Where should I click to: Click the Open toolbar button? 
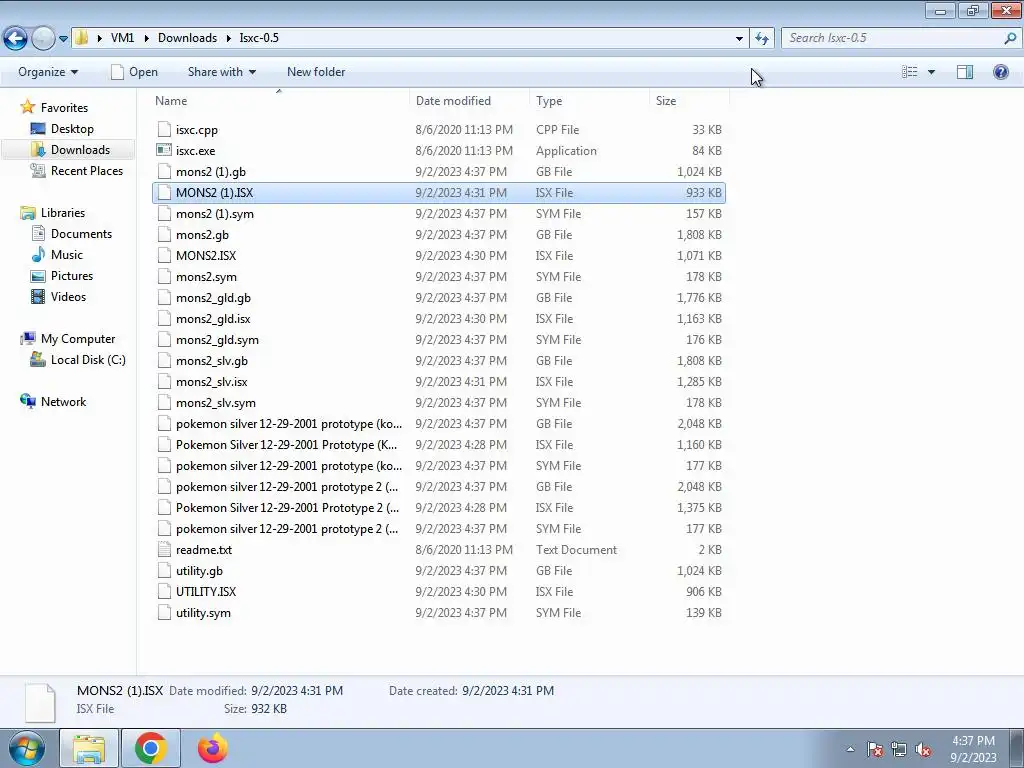point(135,72)
